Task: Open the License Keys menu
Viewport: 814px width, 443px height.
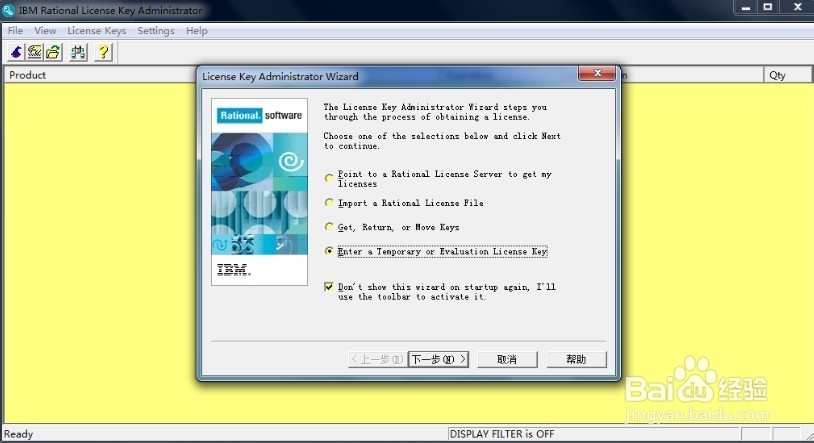Action: coord(97,31)
